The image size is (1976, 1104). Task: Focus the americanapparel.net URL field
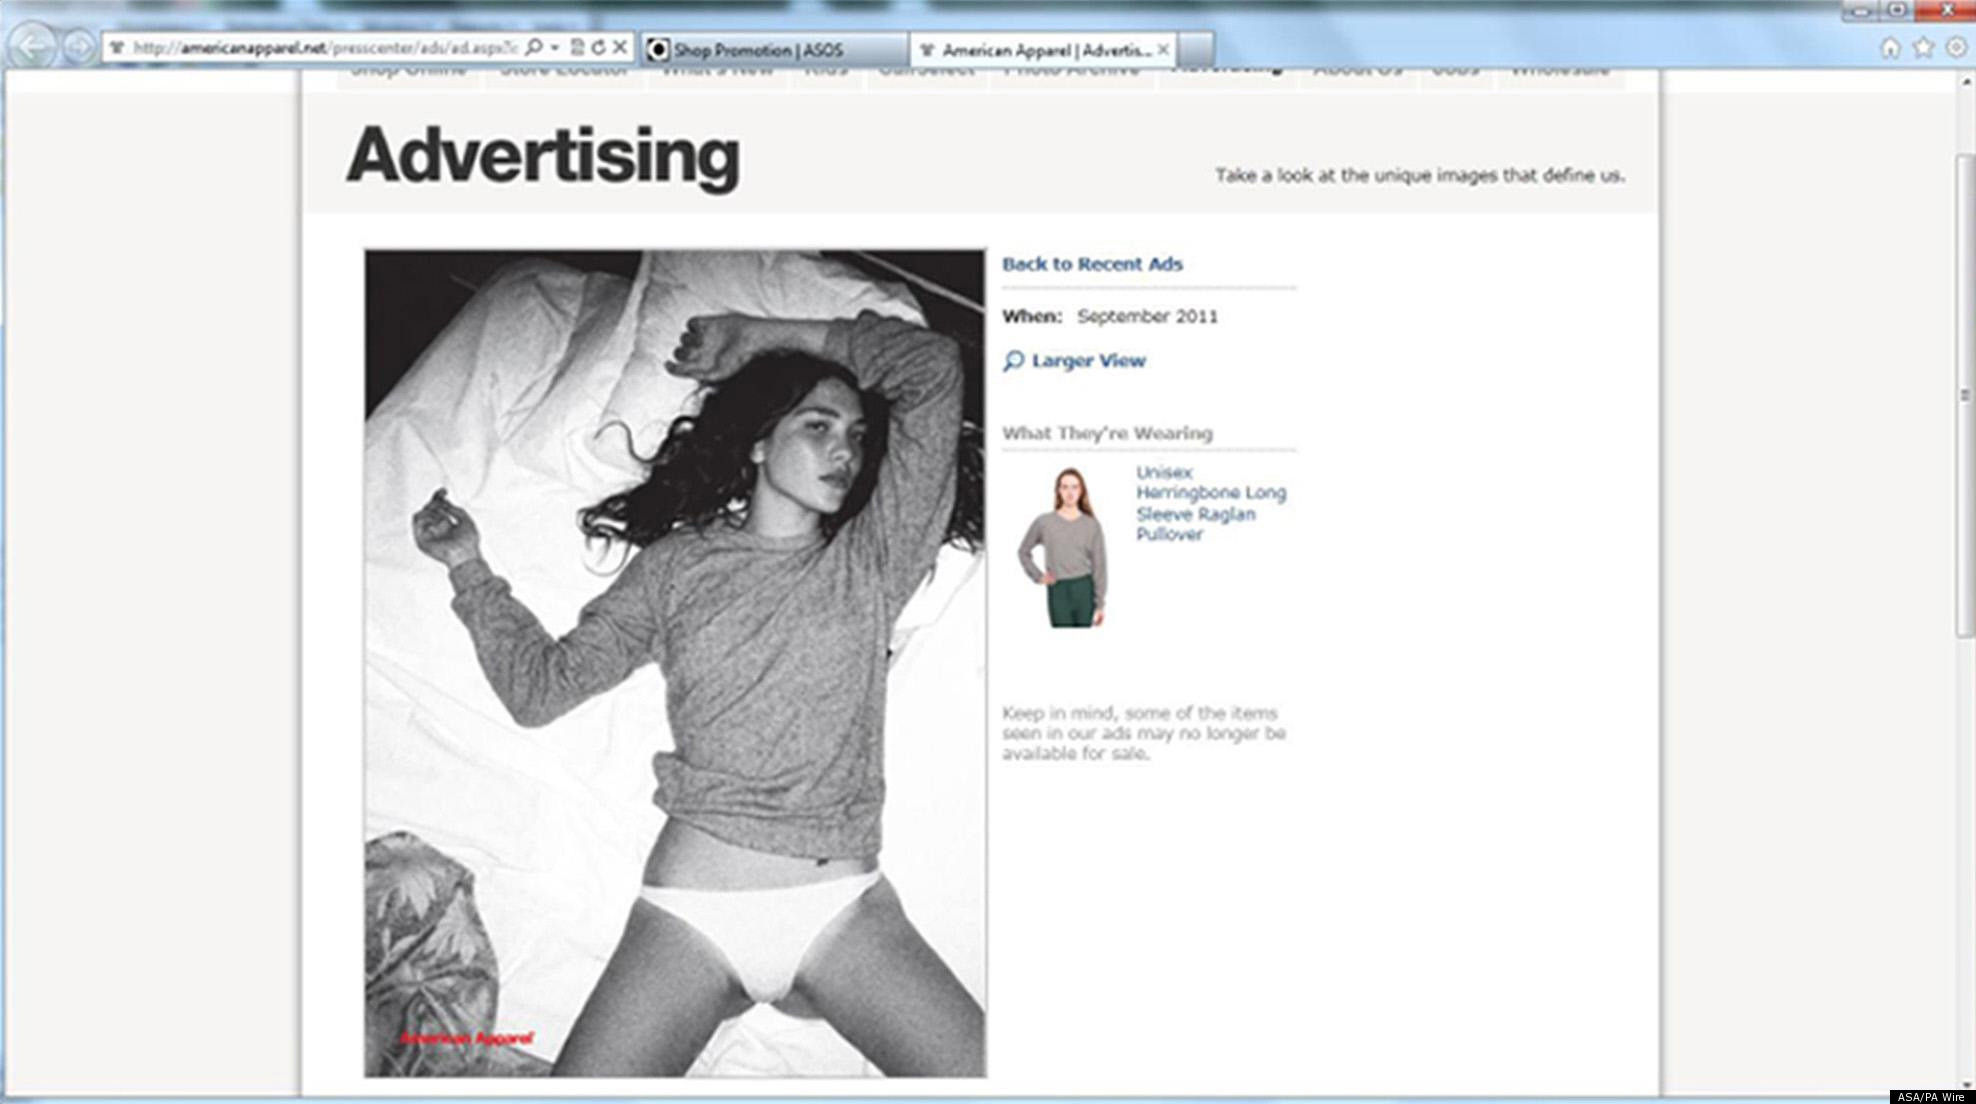pos(325,47)
